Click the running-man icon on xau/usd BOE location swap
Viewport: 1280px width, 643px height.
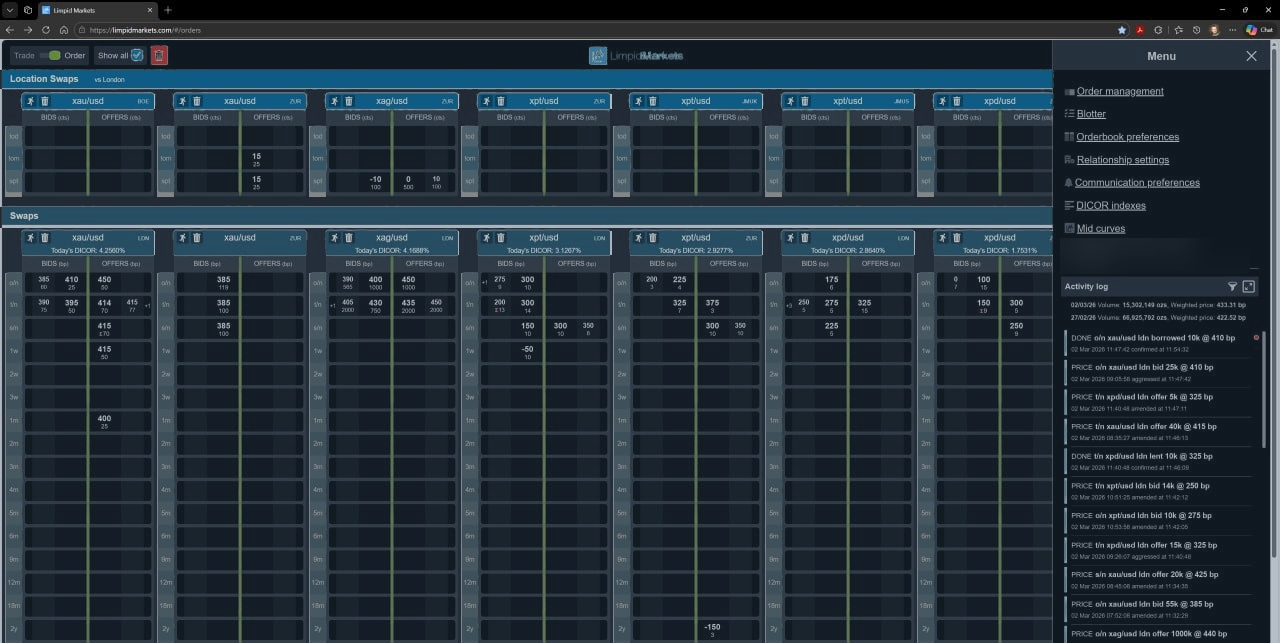click(30, 101)
